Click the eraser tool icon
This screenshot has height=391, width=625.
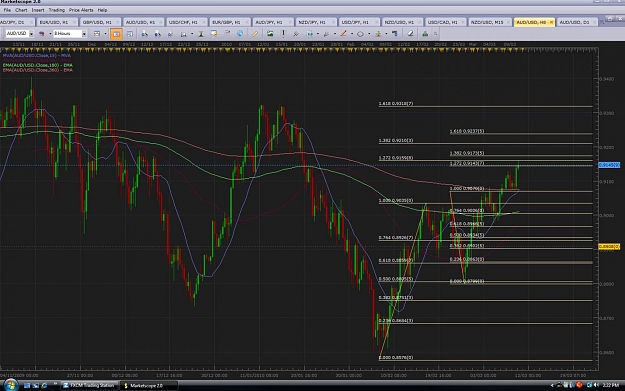(x=410, y=33)
